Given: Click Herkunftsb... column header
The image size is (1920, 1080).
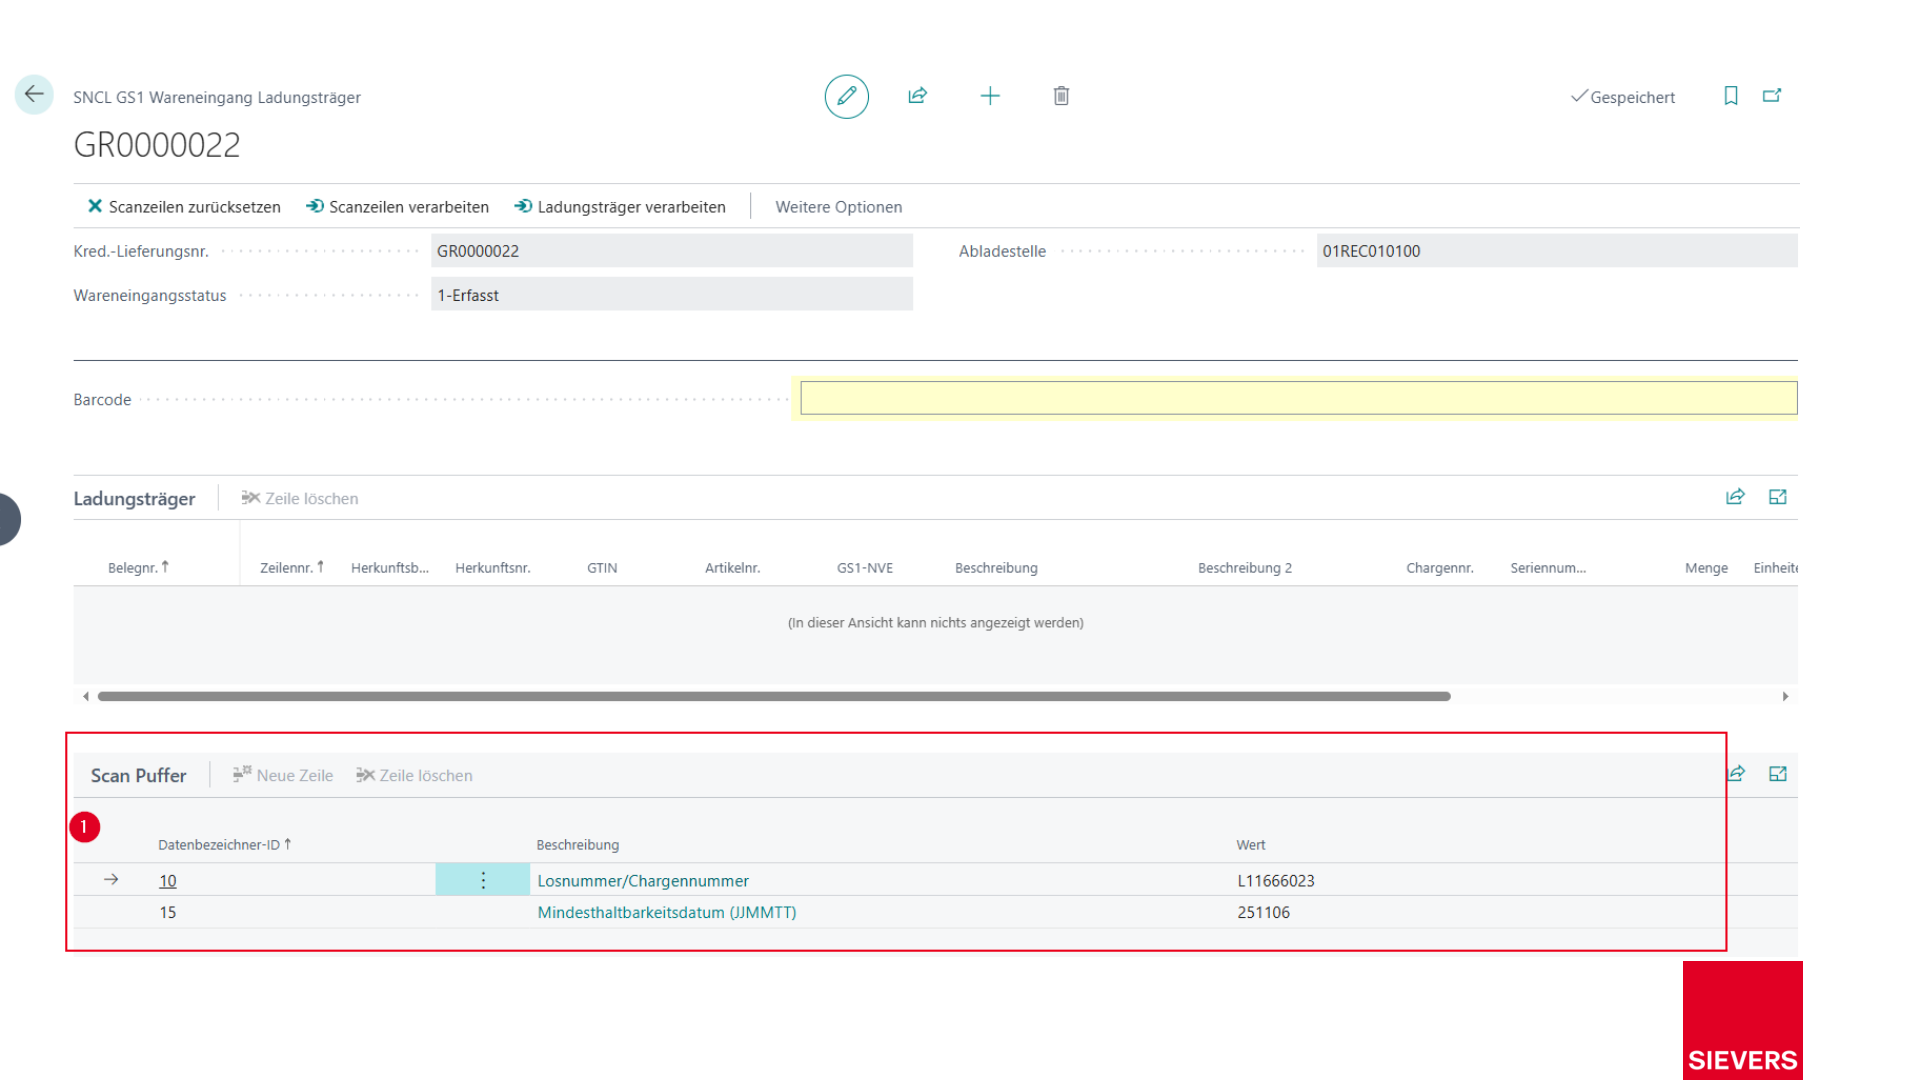Looking at the screenshot, I should [x=390, y=568].
